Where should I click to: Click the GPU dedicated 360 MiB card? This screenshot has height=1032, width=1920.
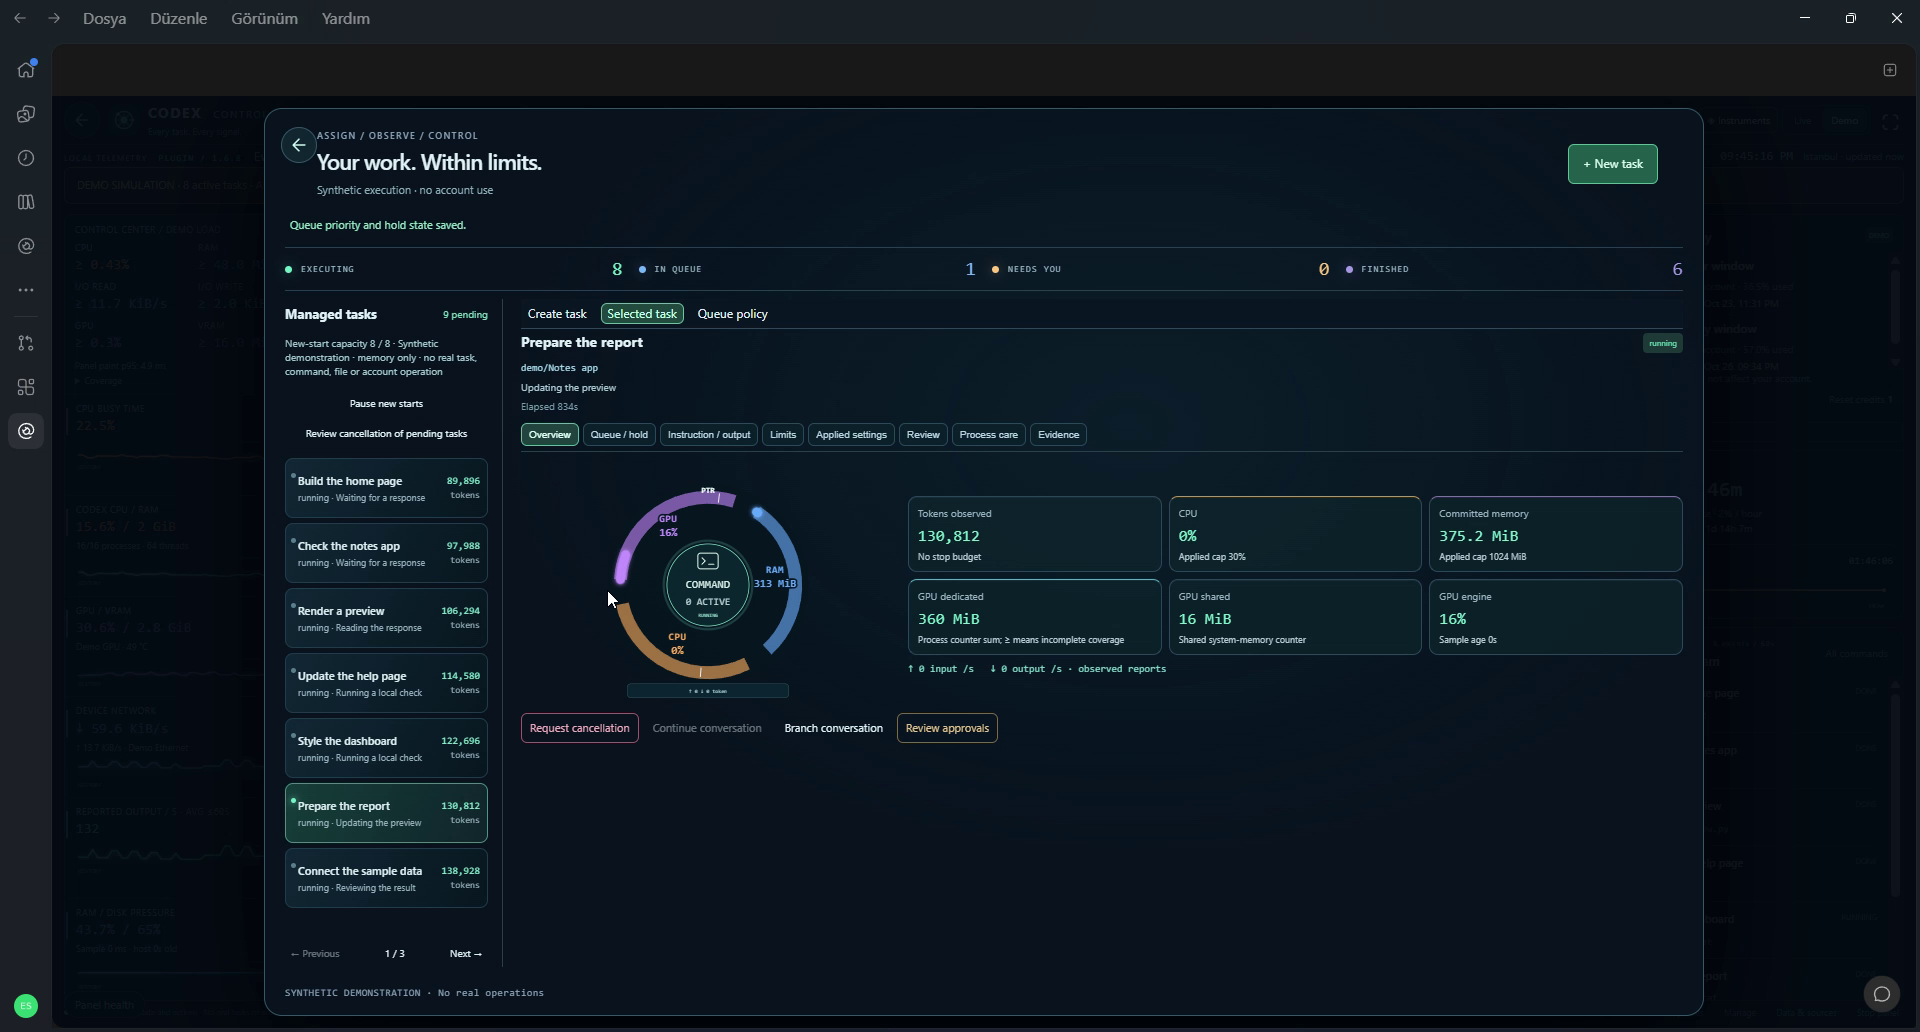pos(1034,617)
